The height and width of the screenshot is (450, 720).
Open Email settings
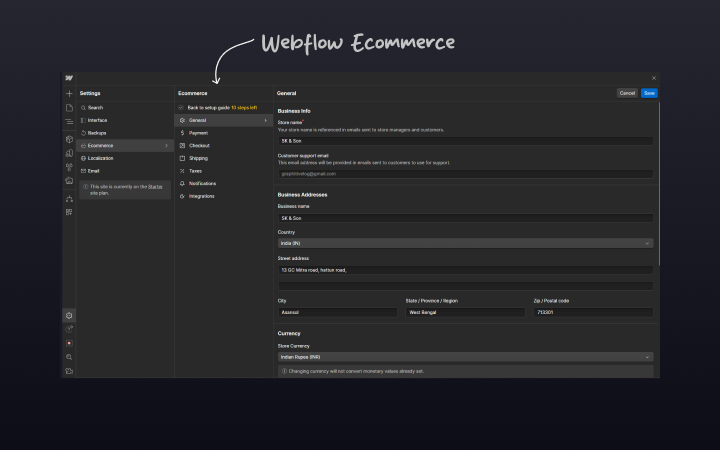coord(125,171)
